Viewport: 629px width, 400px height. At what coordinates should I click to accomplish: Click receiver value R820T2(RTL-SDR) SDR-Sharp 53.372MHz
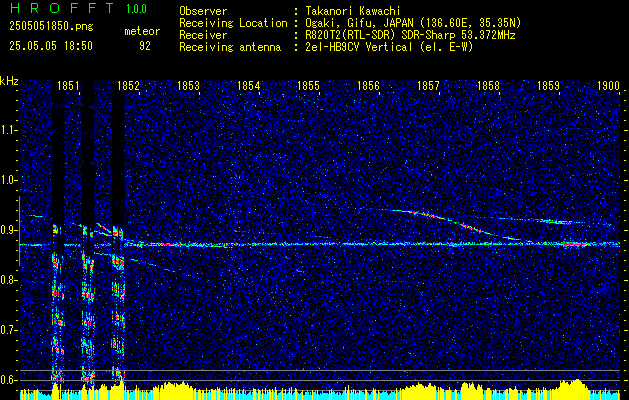410,35
